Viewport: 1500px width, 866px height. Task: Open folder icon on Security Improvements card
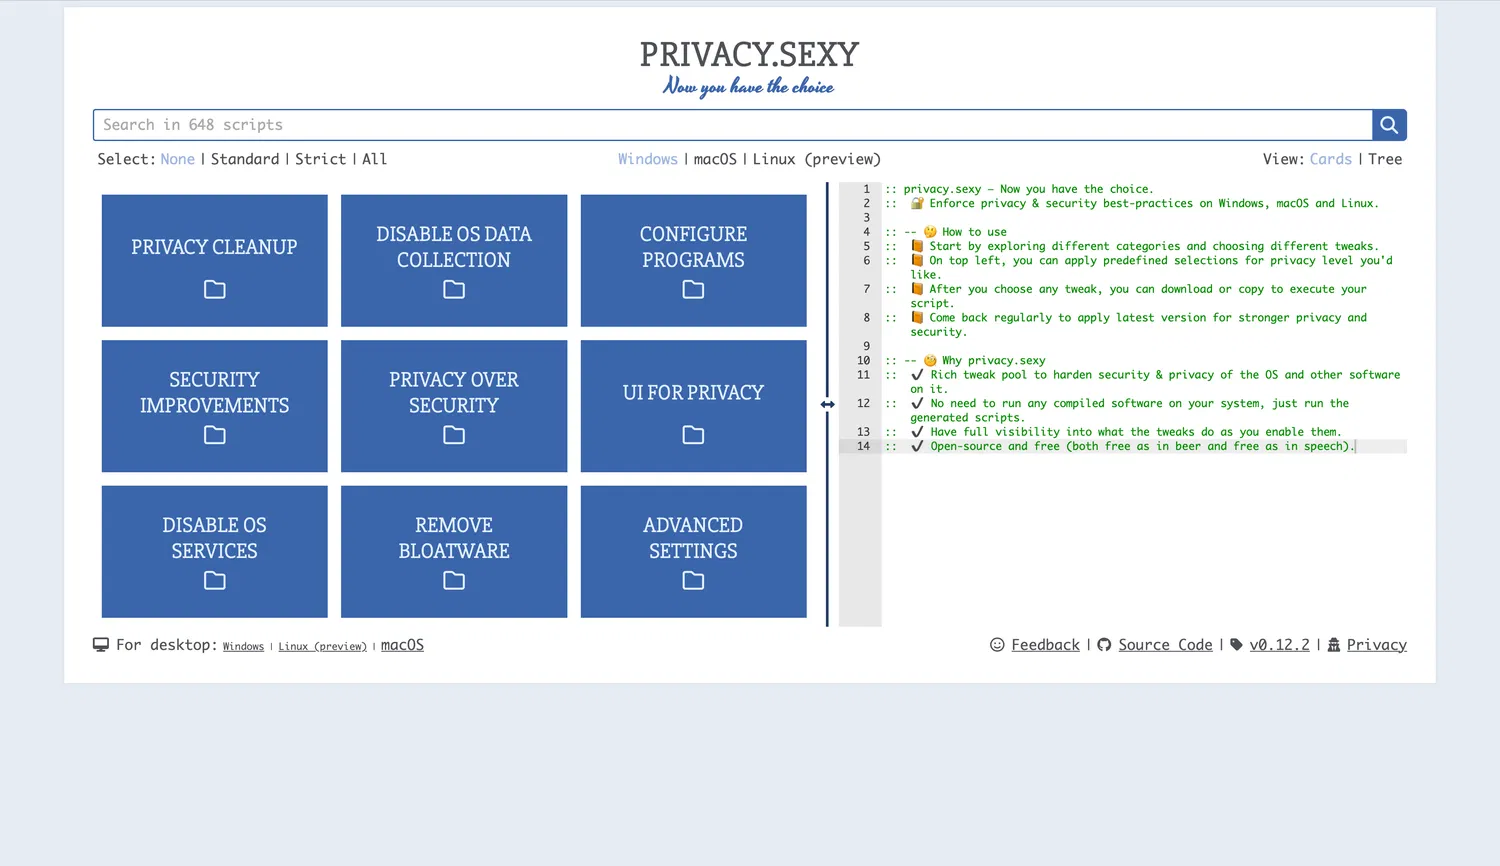215,435
